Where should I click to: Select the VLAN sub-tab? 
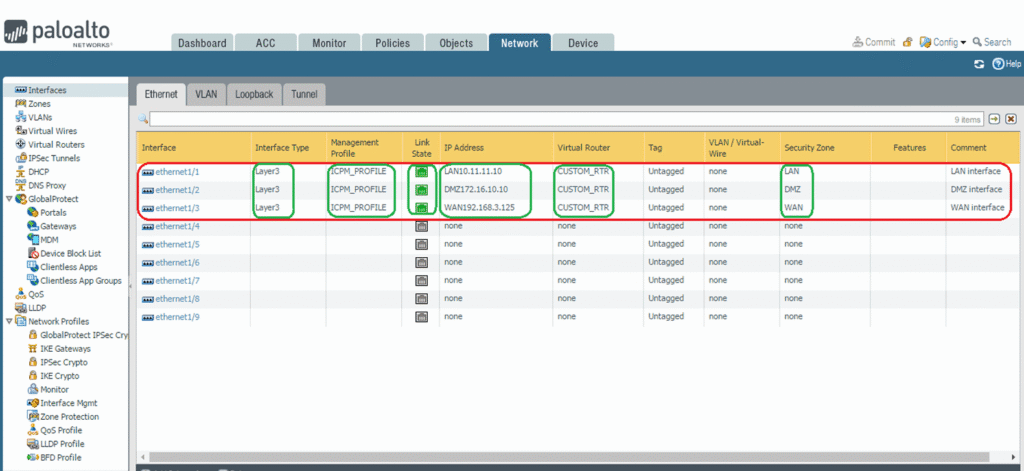tap(206, 94)
